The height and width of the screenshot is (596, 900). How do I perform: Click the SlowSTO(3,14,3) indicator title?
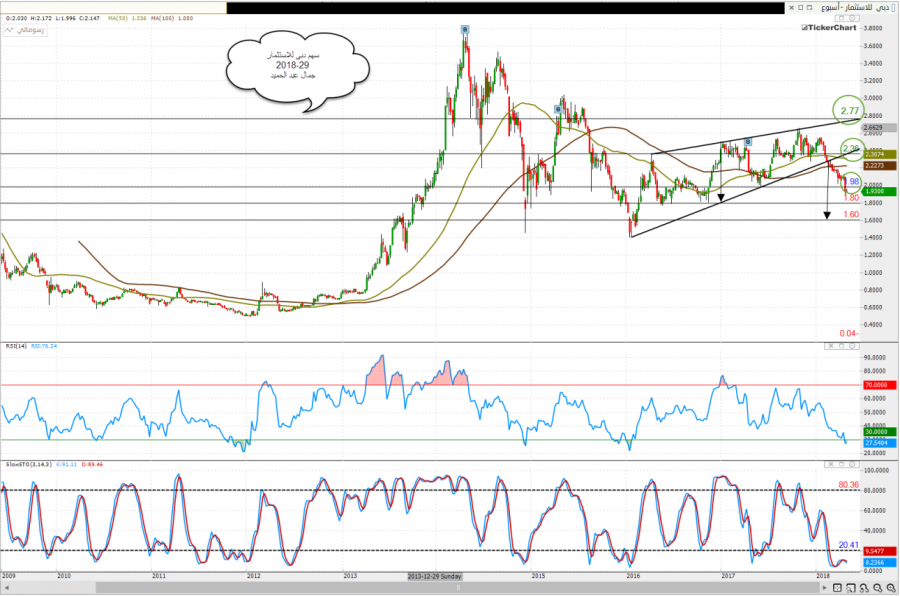coord(29,464)
